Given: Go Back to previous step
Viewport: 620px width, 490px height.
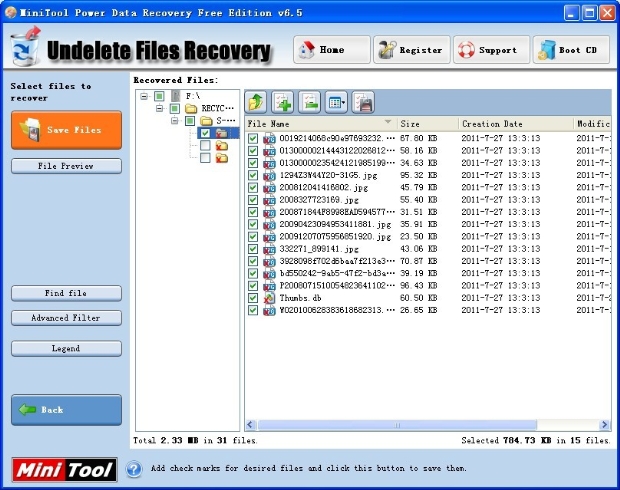Looking at the screenshot, I should (66, 410).
